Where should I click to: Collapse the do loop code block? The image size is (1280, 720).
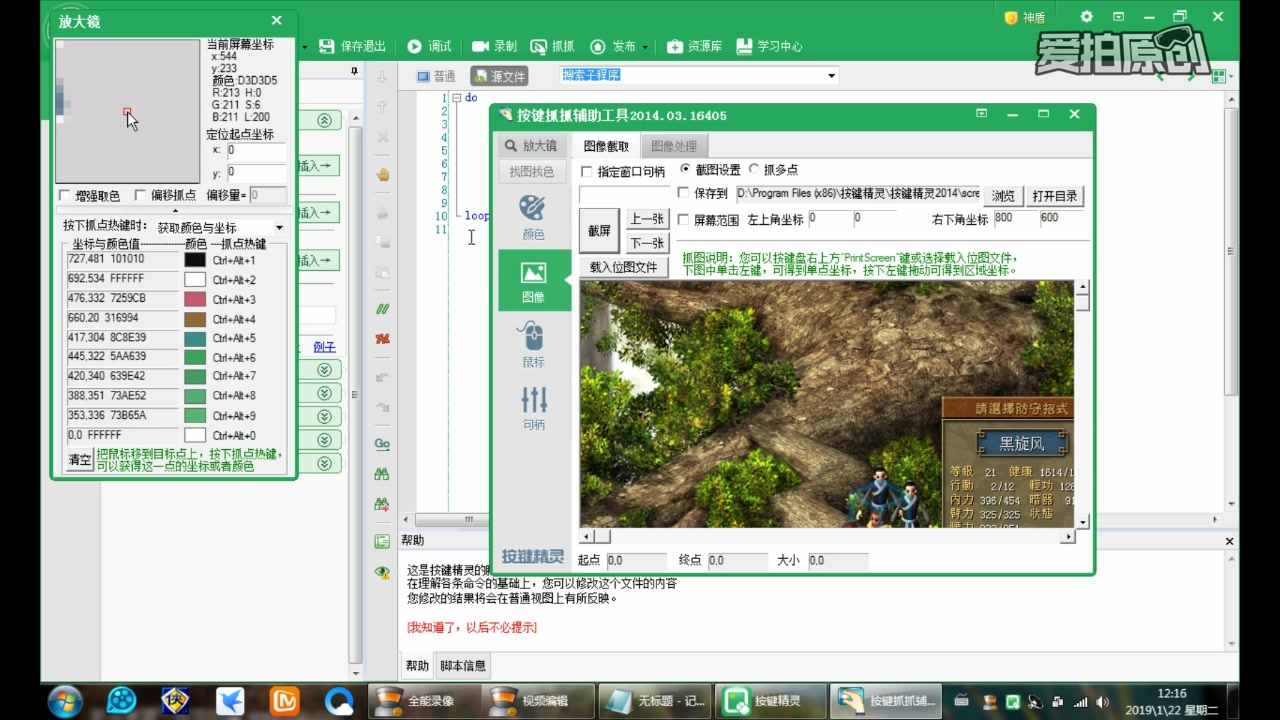coord(457,98)
